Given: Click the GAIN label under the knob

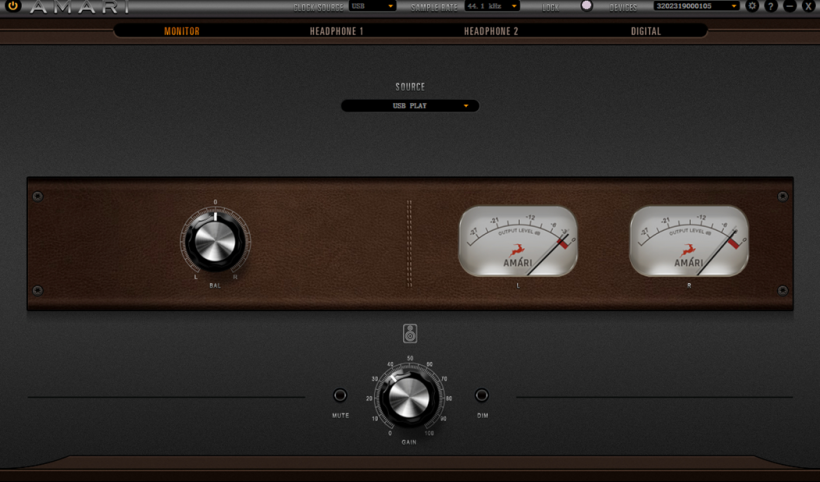Looking at the screenshot, I should coord(409,442).
